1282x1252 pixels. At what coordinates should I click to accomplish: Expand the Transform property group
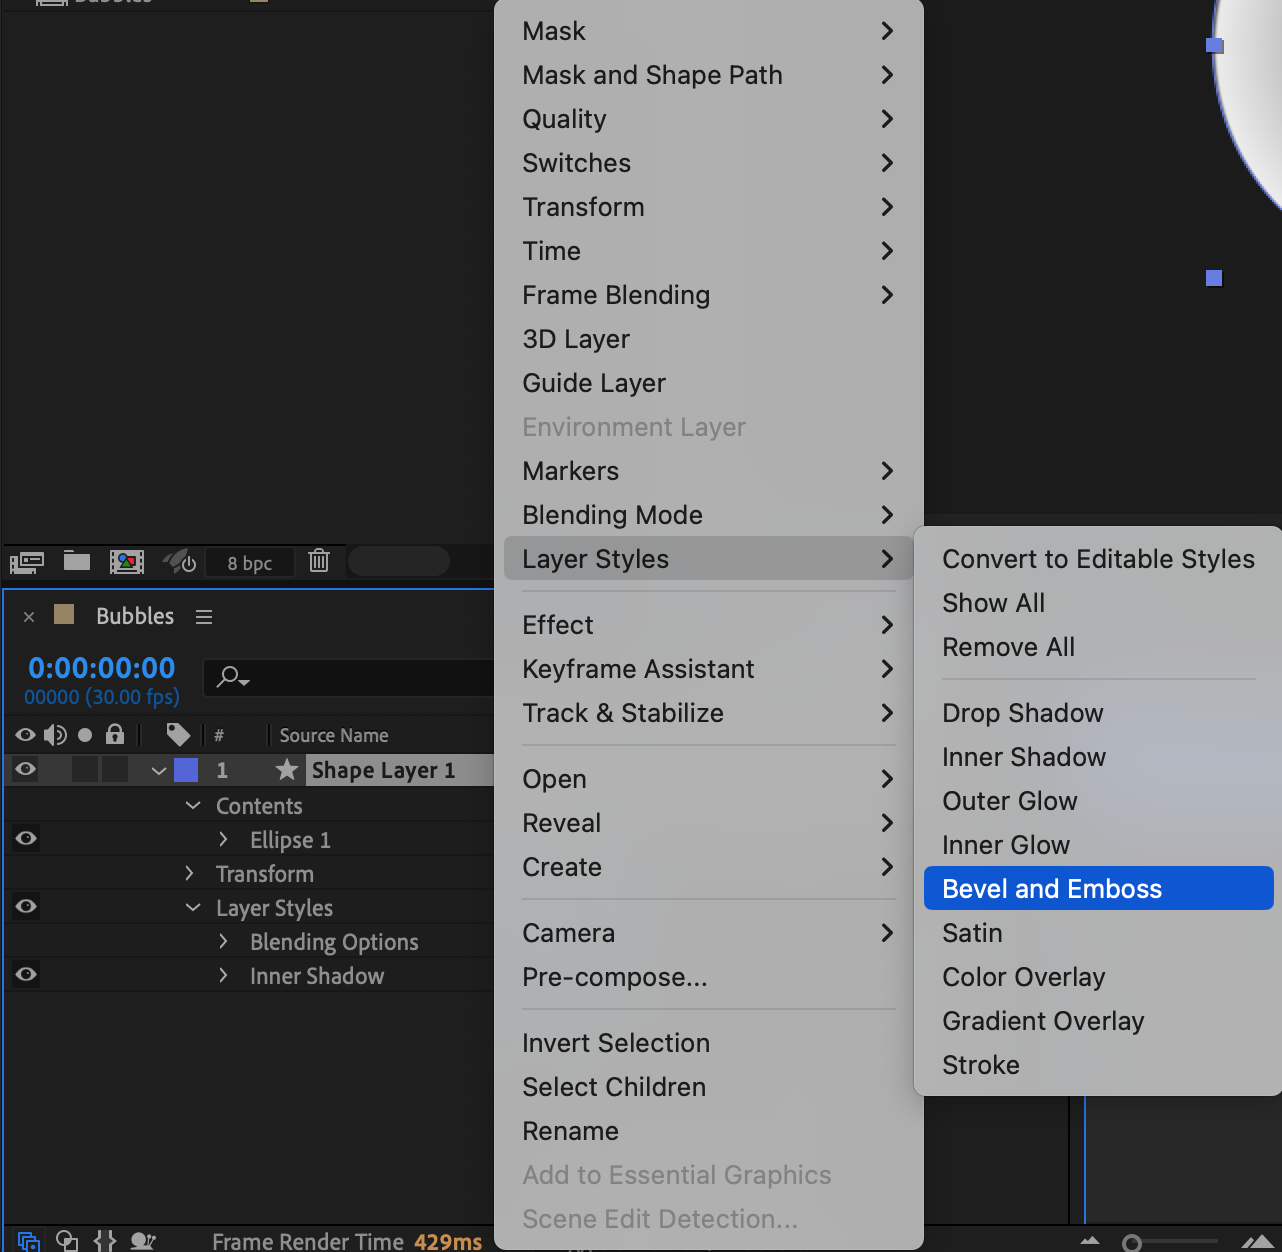(x=190, y=874)
